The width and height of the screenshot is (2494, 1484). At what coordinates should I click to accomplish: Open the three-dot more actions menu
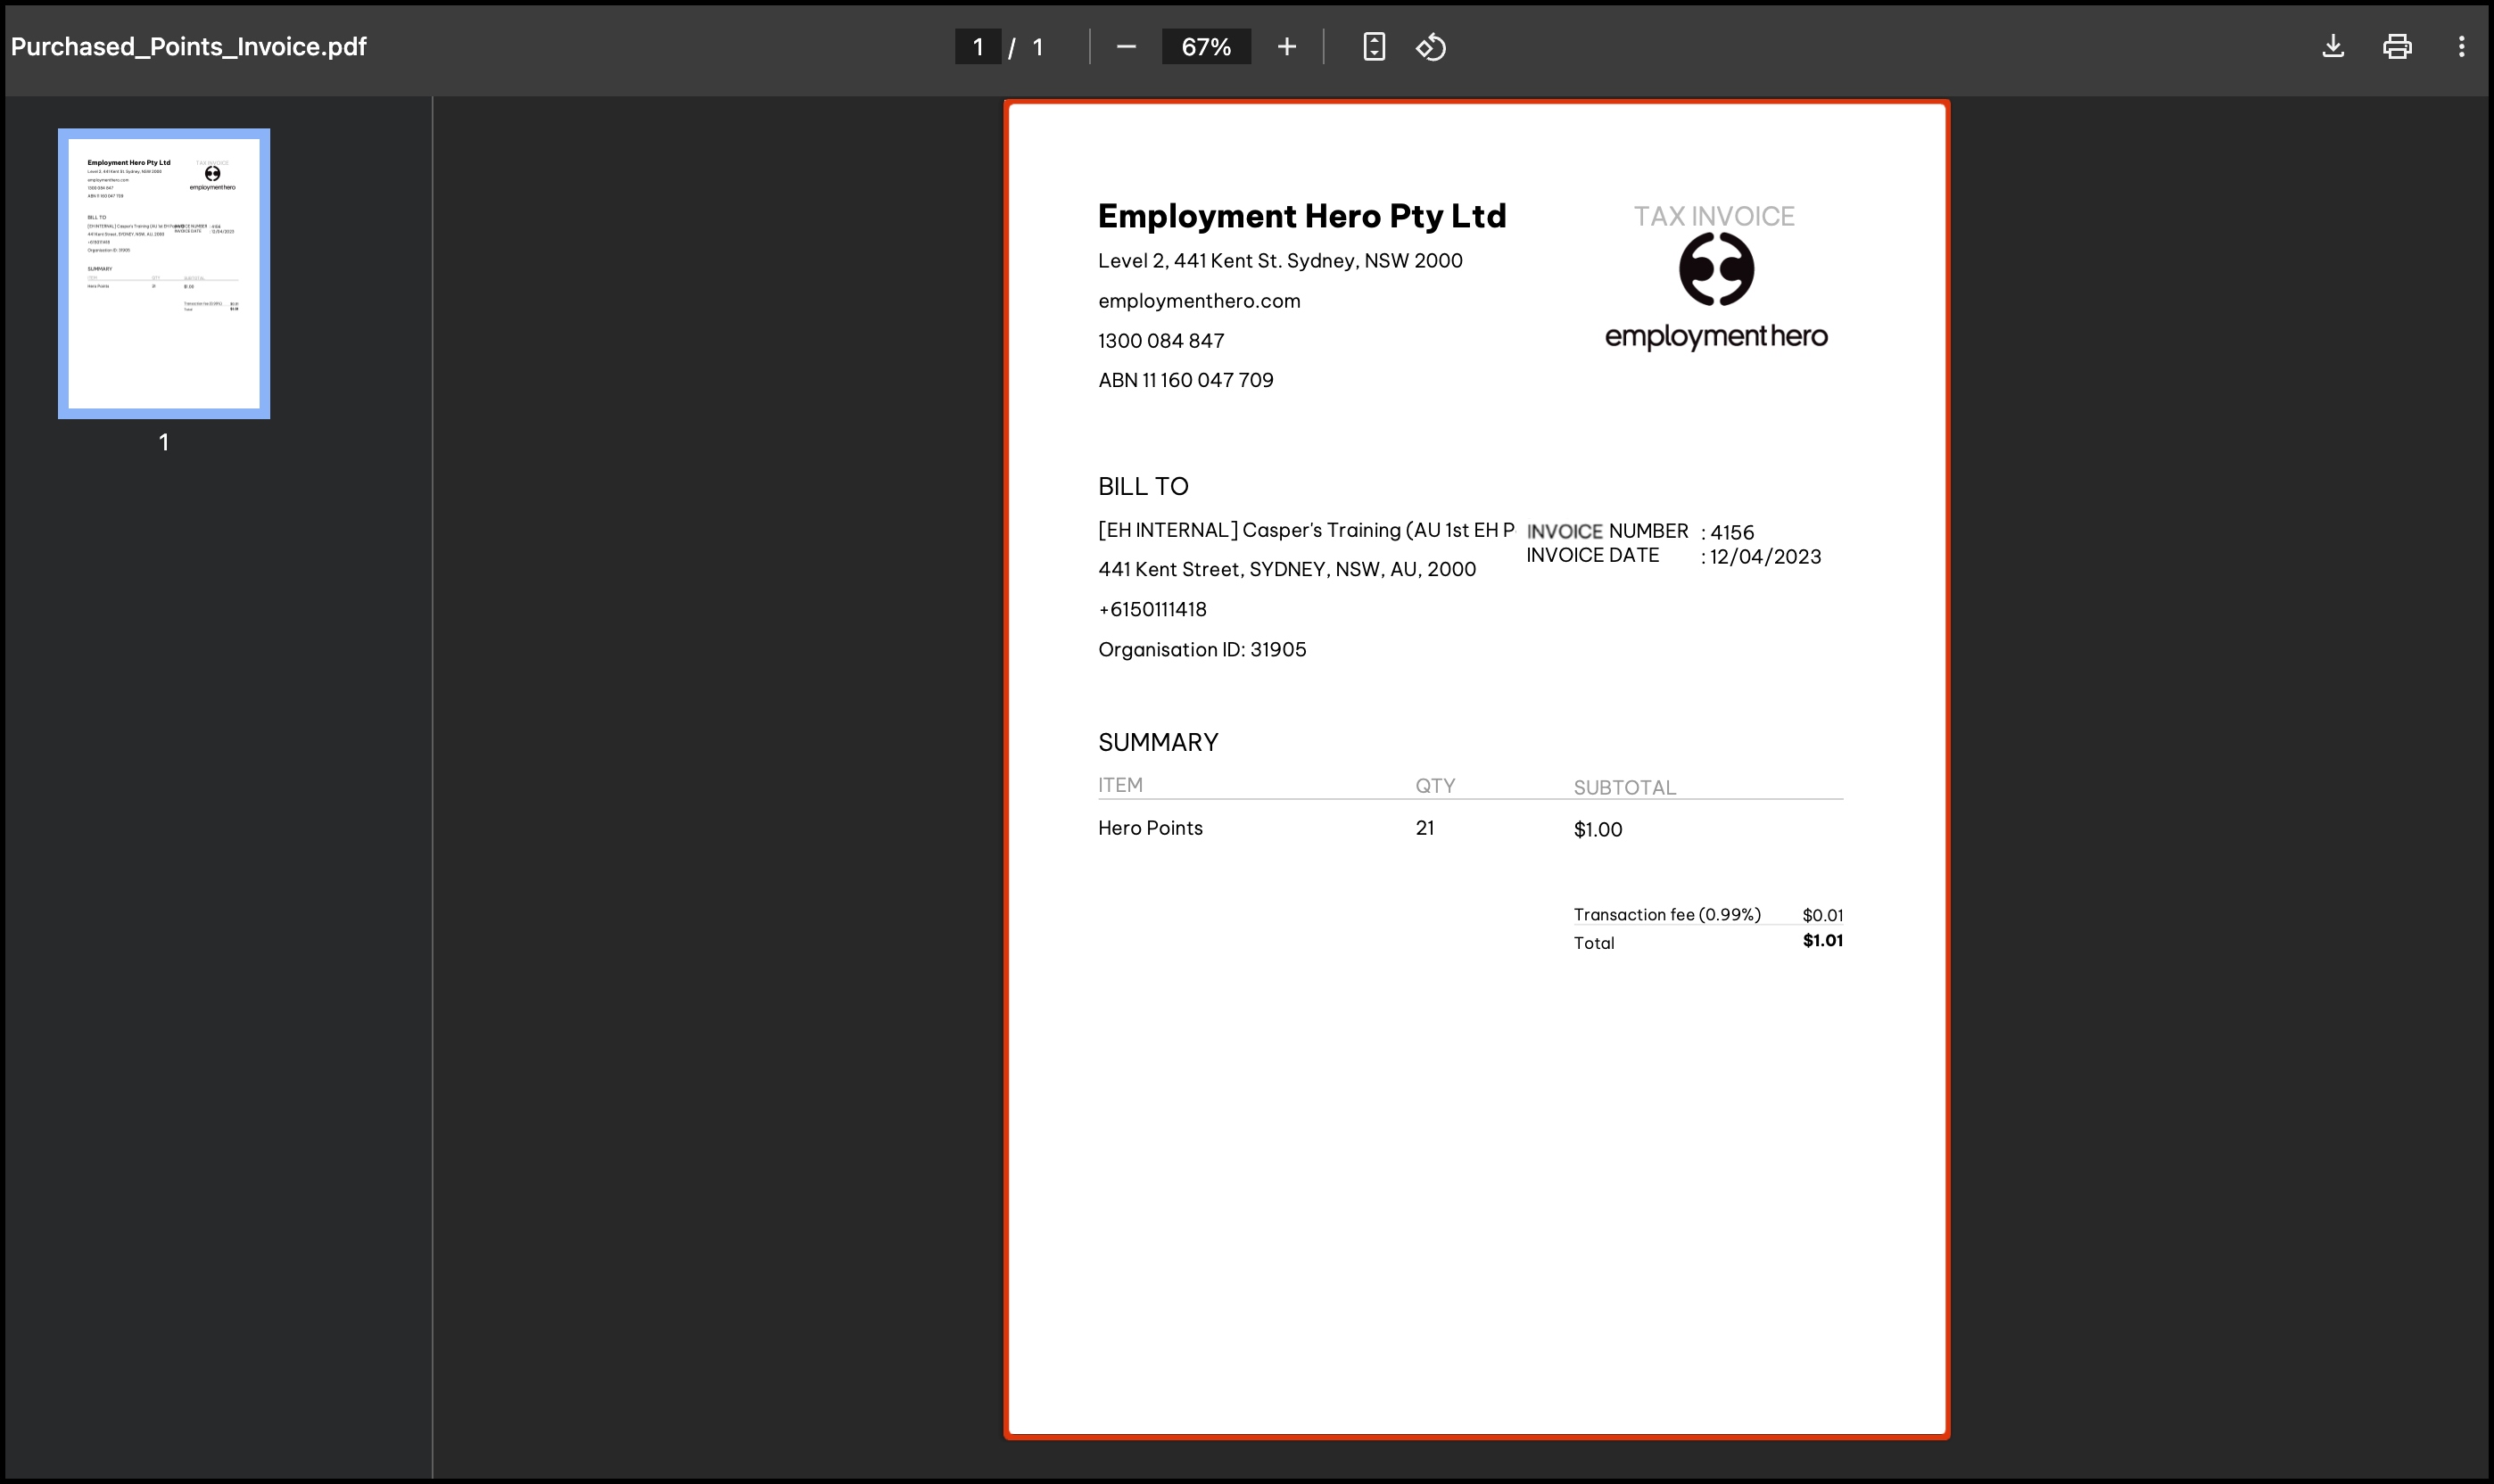(2461, 47)
